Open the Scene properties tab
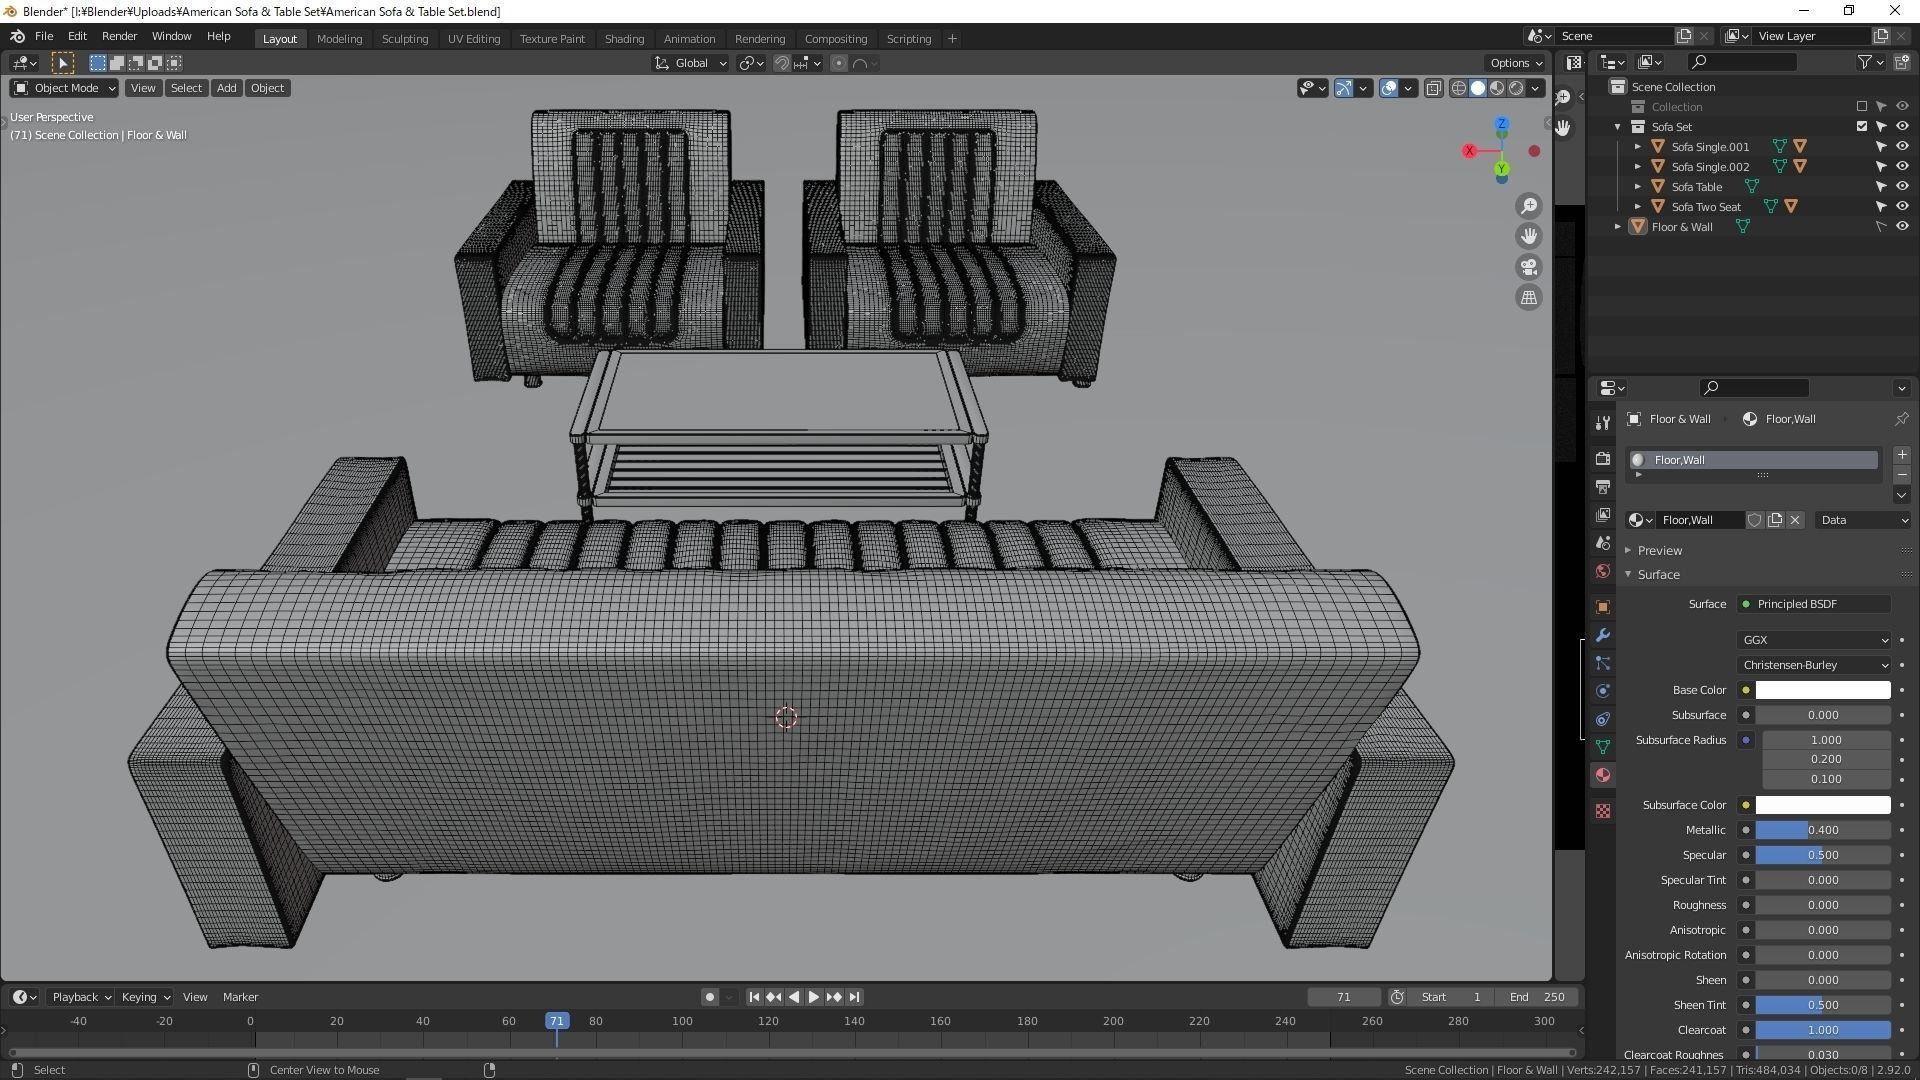This screenshot has width=1920, height=1080. (x=1603, y=542)
